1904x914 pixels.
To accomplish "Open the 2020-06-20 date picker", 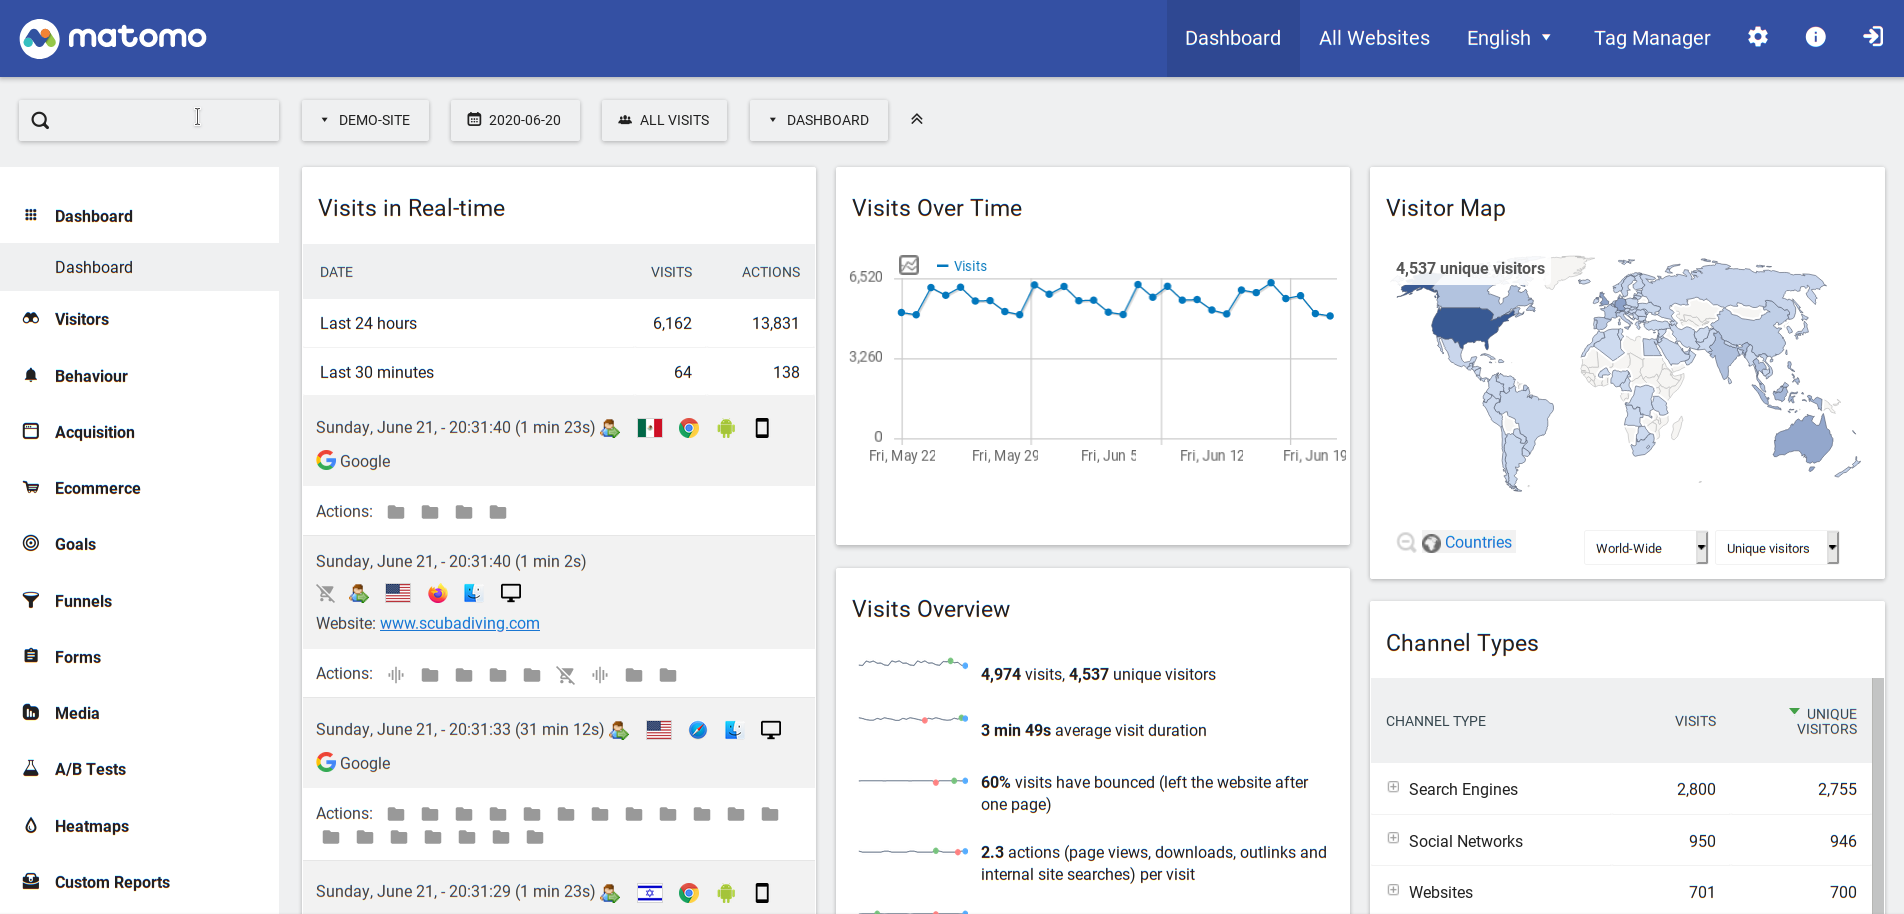I will [515, 120].
